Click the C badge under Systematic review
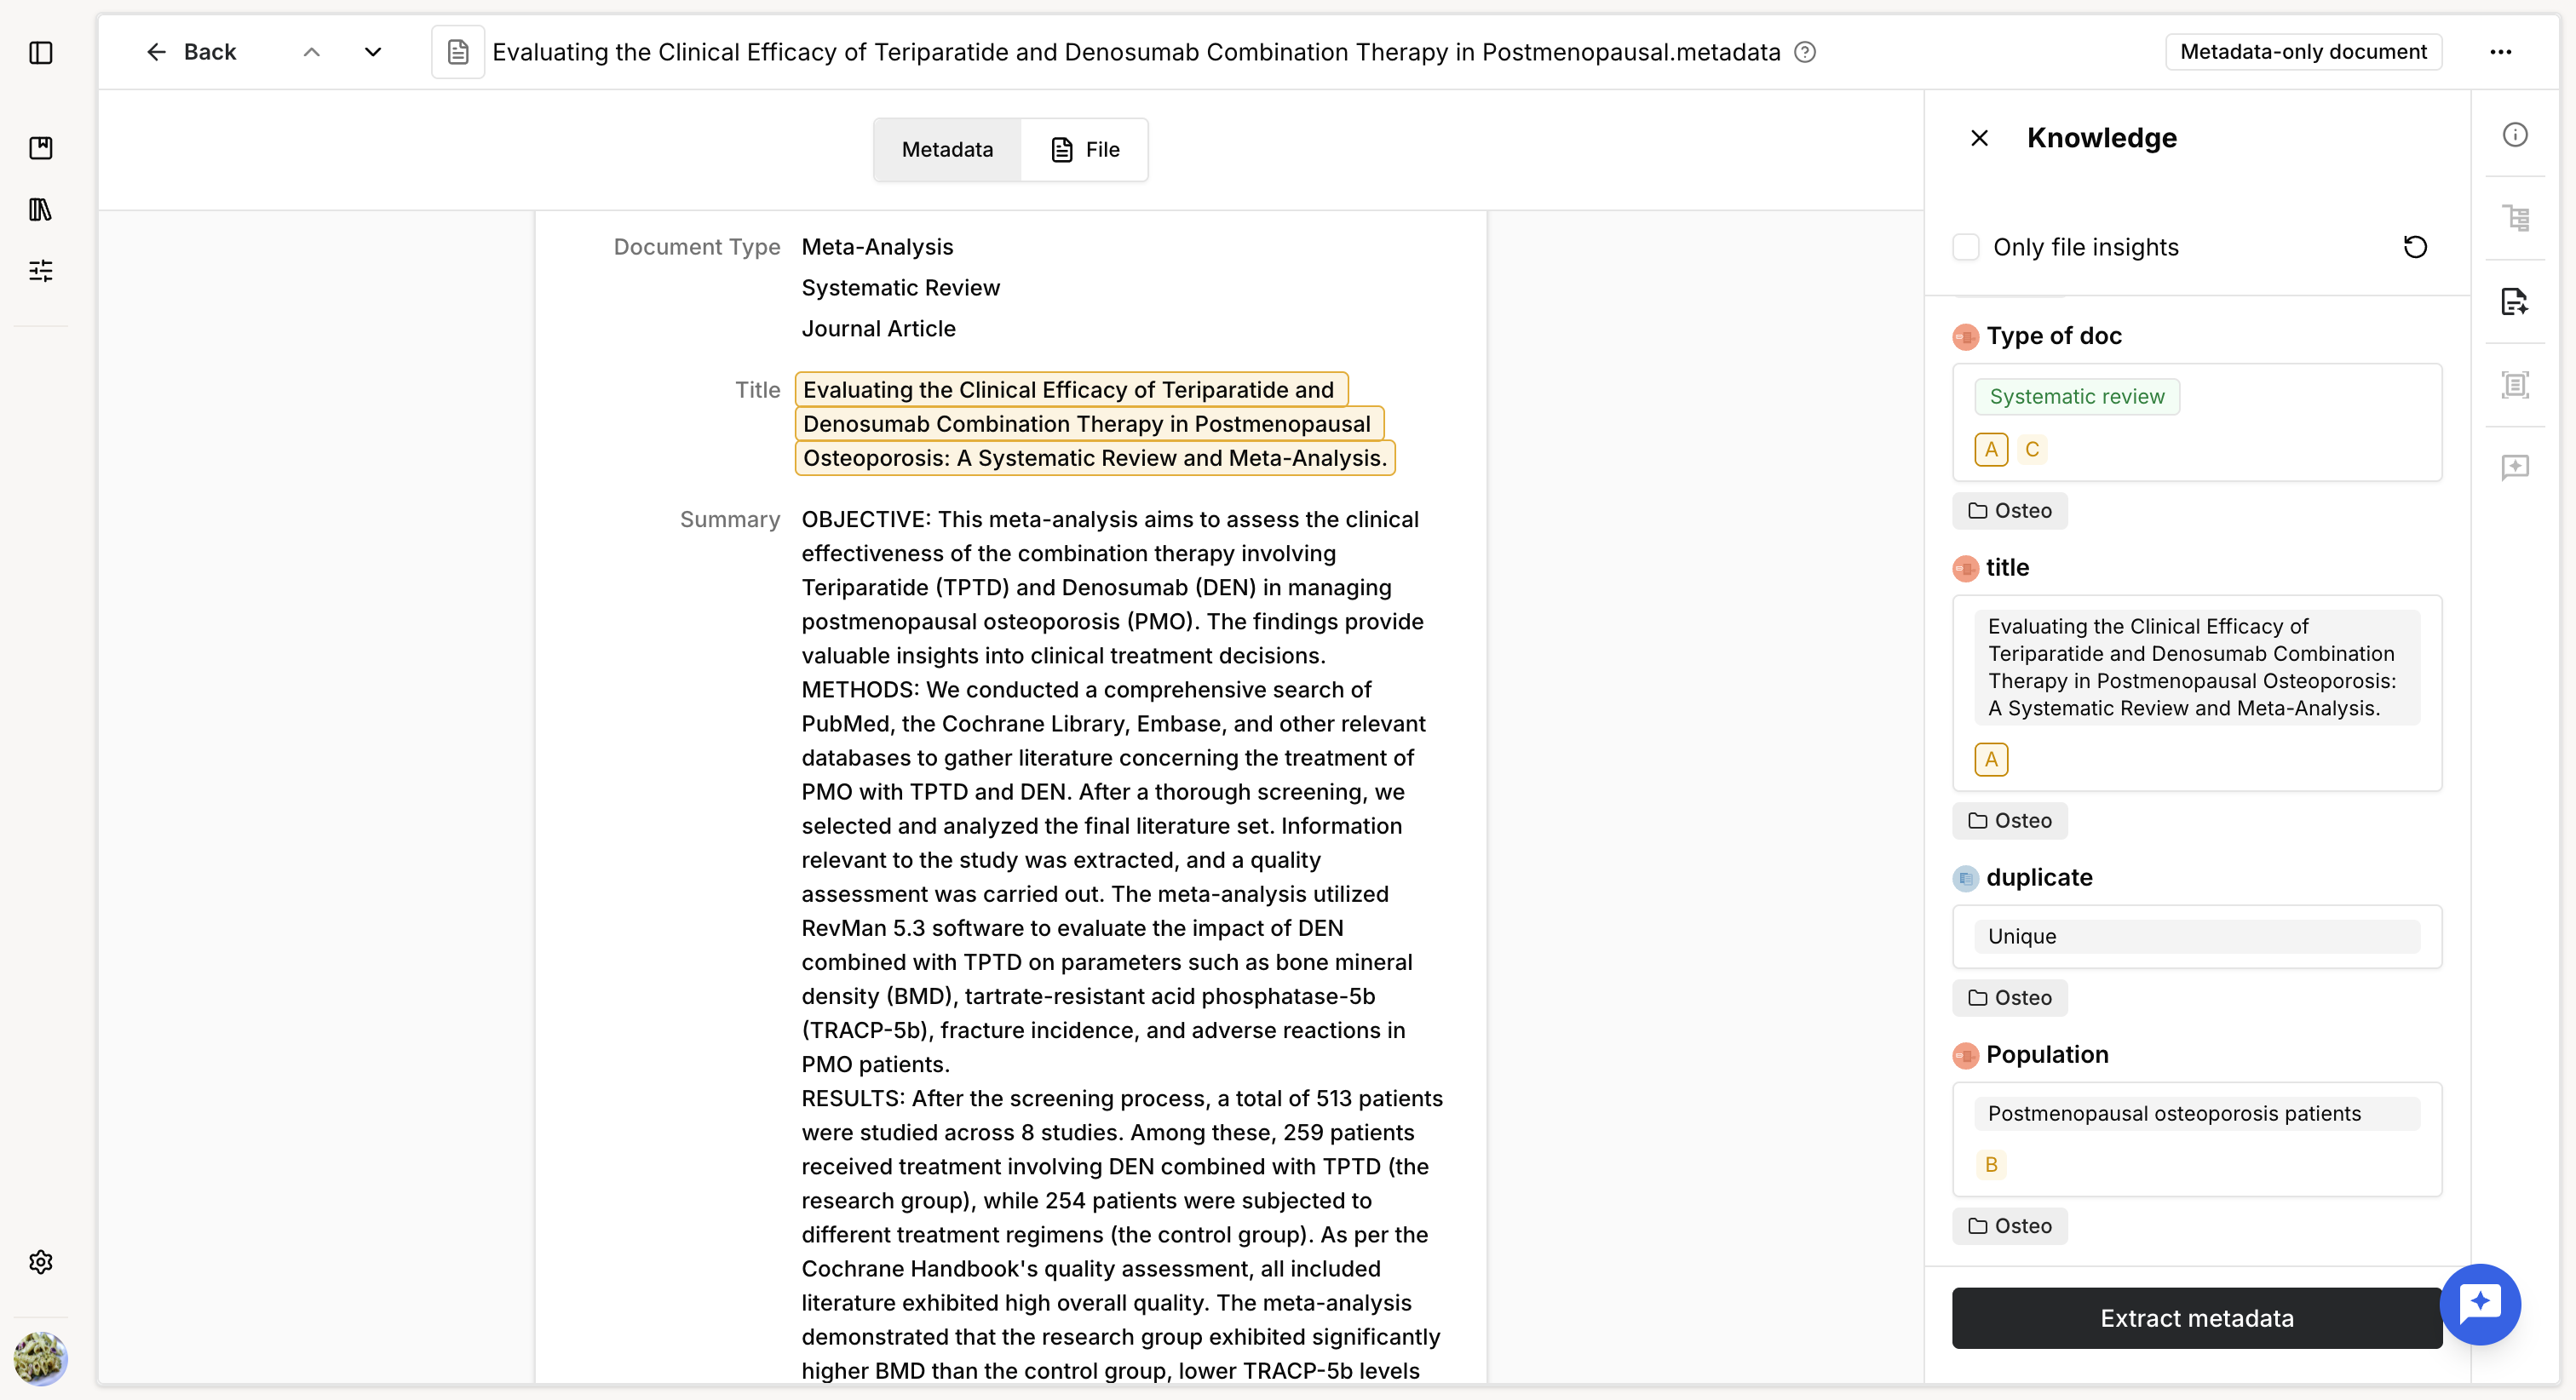 [2032, 450]
